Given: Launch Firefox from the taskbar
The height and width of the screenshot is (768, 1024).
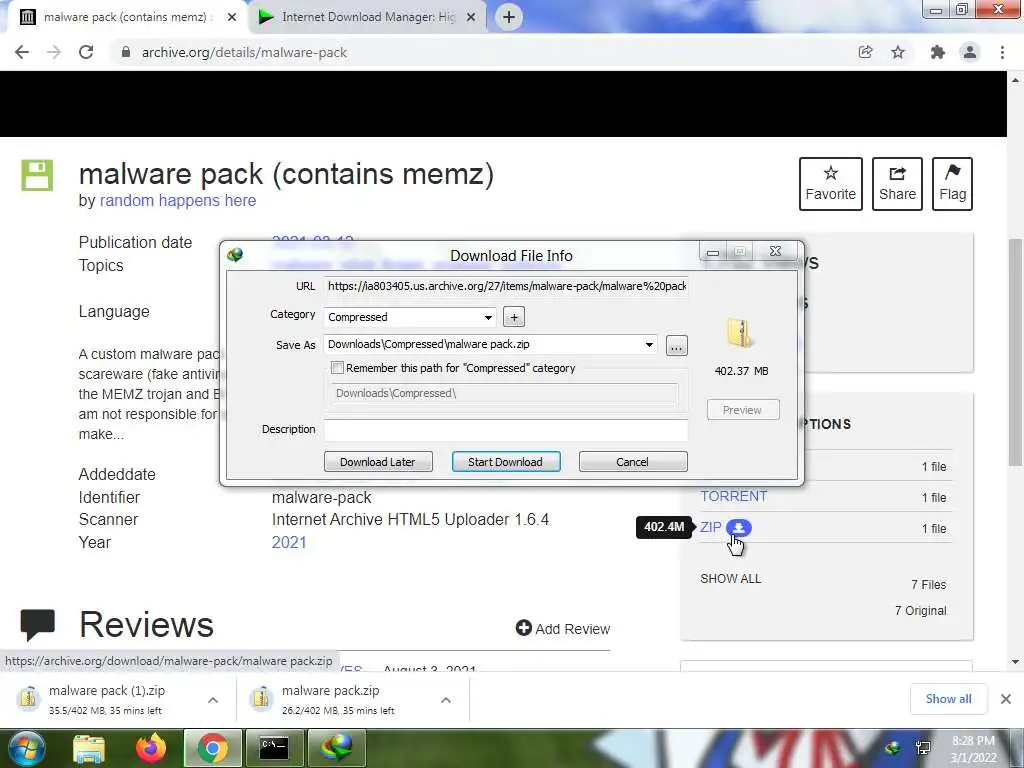Looking at the screenshot, I should click(x=151, y=748).
